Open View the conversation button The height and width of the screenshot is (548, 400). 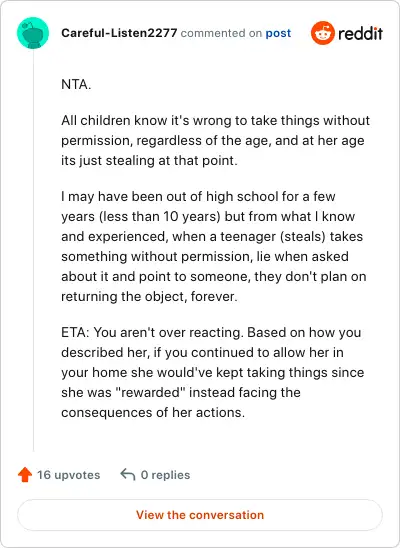point(200,515)
